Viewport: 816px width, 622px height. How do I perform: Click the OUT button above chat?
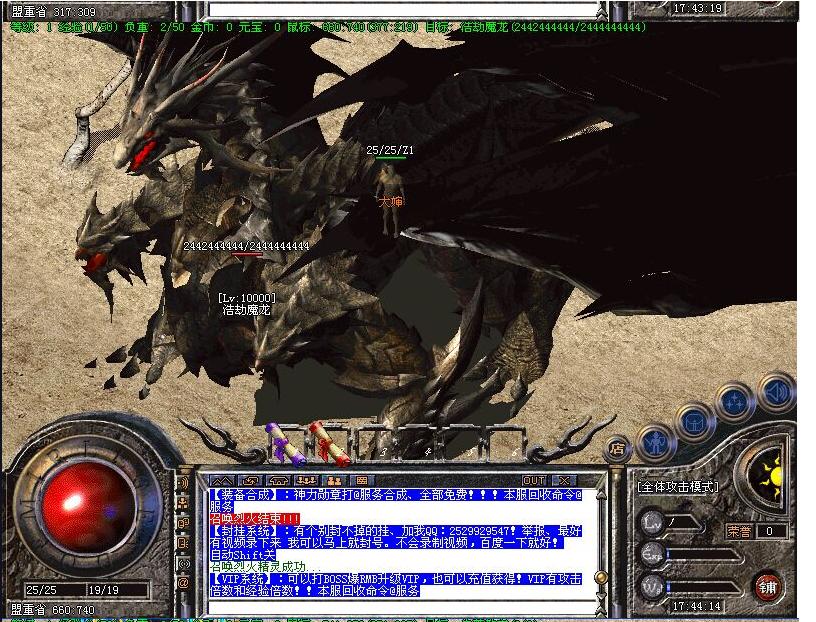[534, 481]
